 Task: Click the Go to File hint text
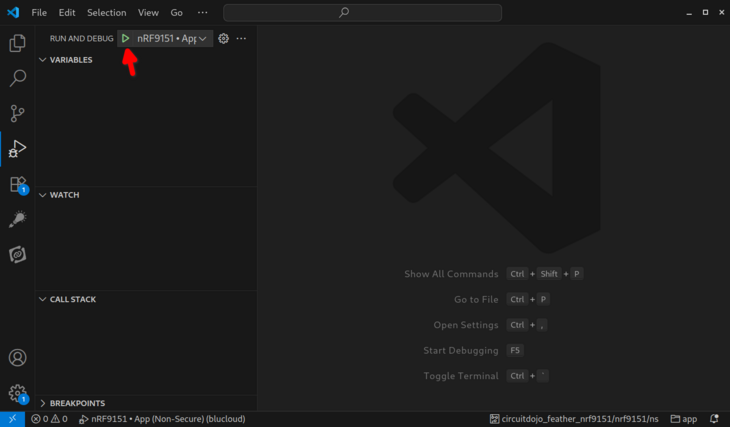tap(476, 299)
